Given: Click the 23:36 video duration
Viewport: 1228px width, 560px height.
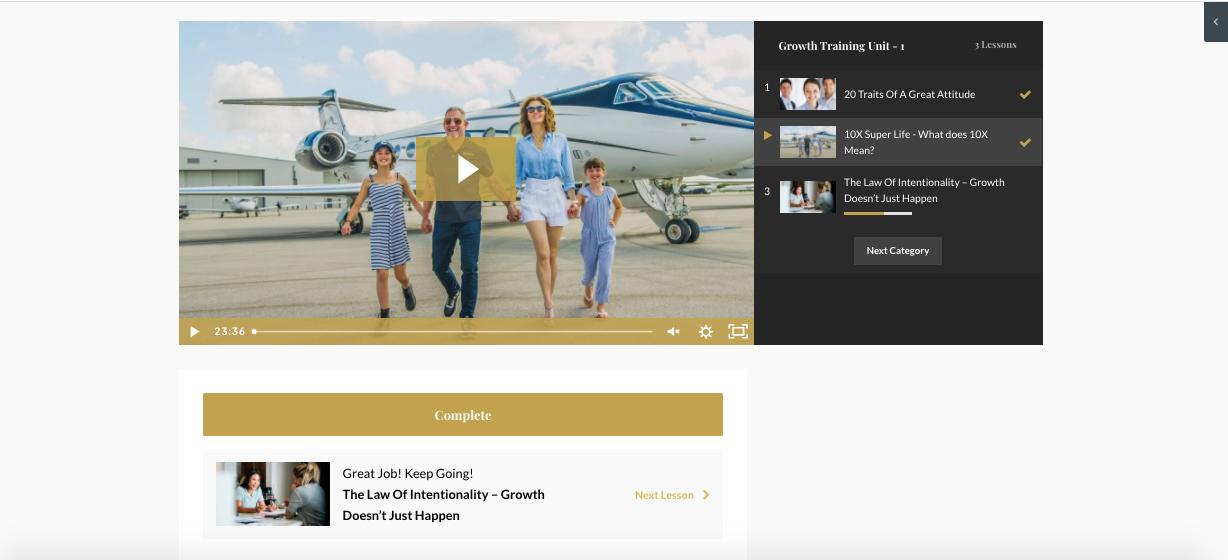Looking at the screenshot, I should [230, 331].
